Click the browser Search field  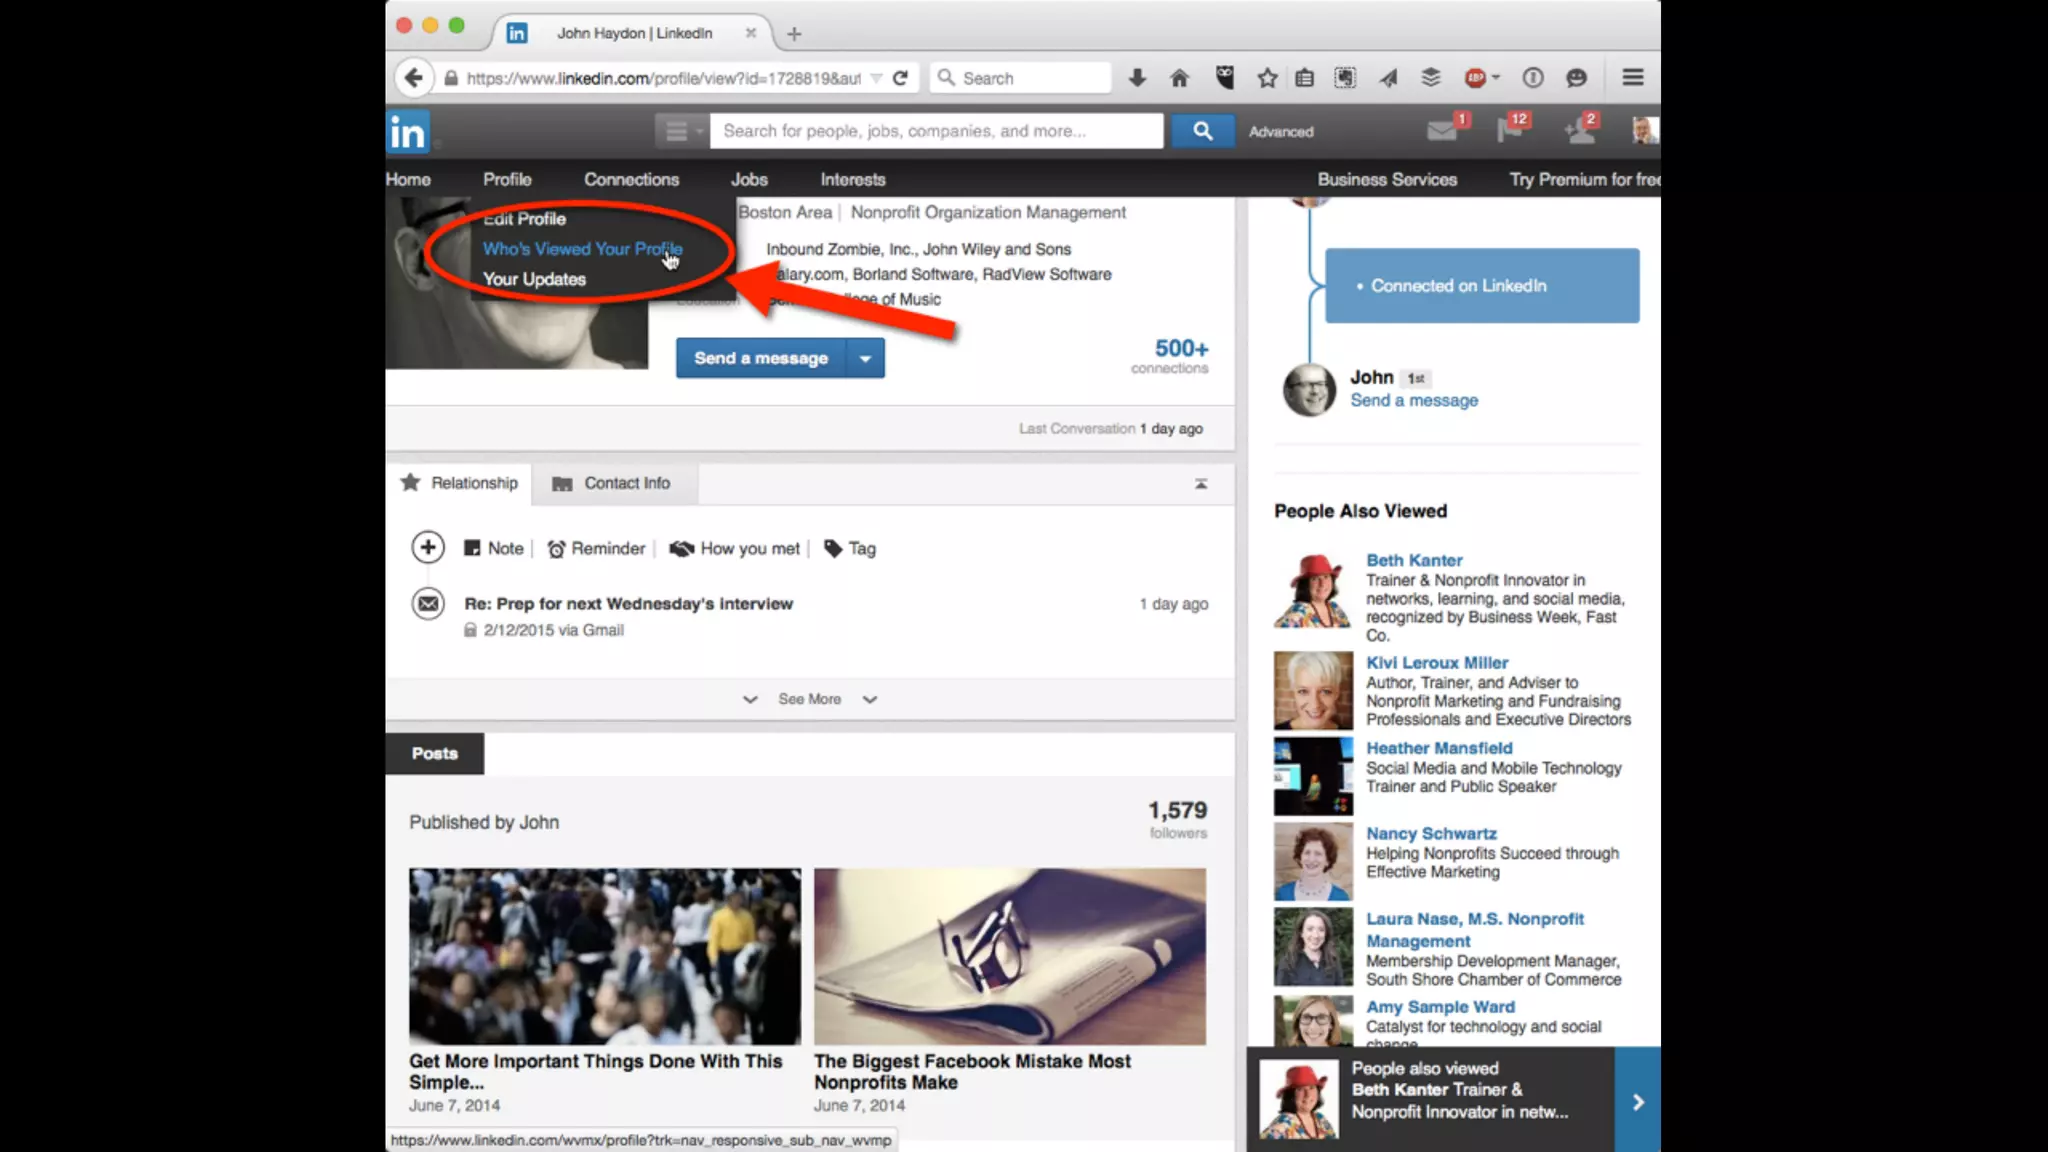pos(1021,78)
